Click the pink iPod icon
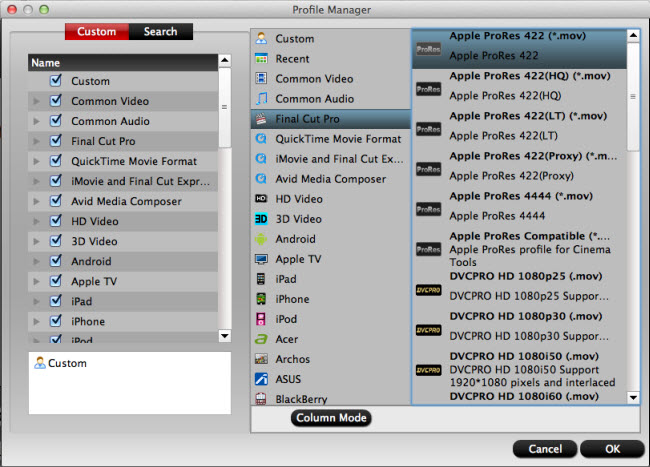The height and width of the screenshot is (467, 650). (261, 319)
